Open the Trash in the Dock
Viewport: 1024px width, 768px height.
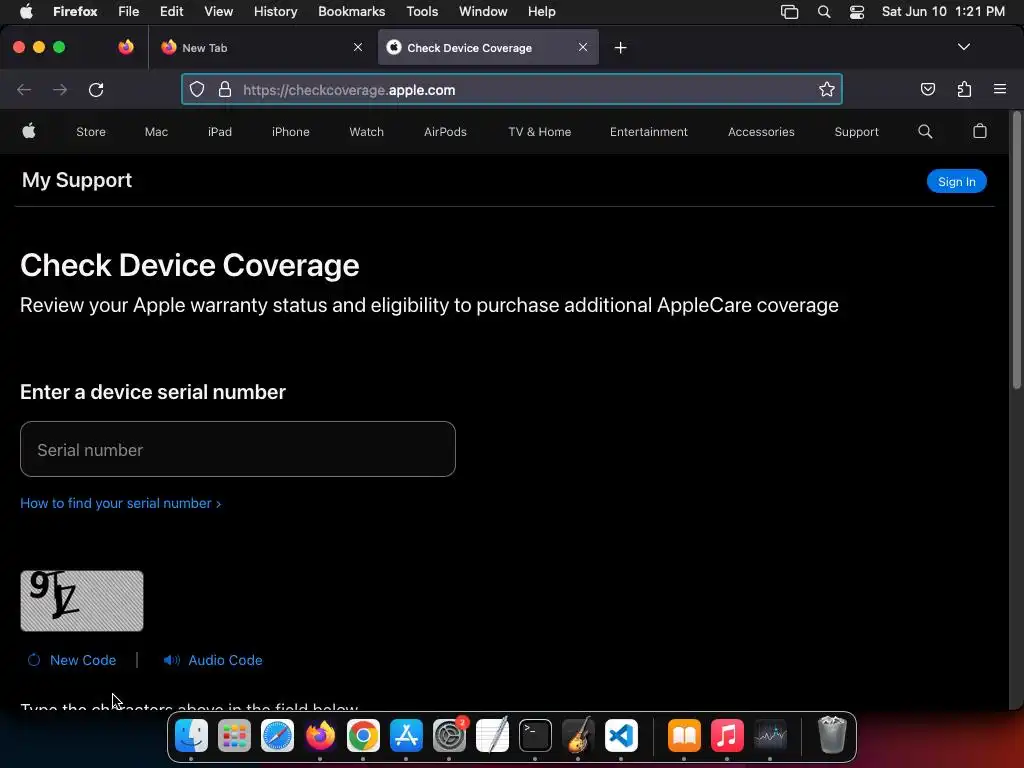click(x=832, y=735)
